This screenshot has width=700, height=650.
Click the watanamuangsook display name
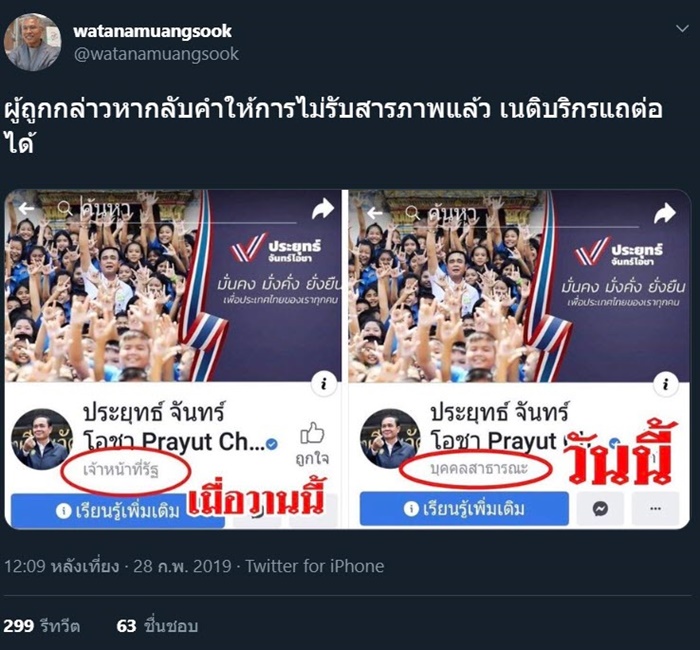pos(153,31)
